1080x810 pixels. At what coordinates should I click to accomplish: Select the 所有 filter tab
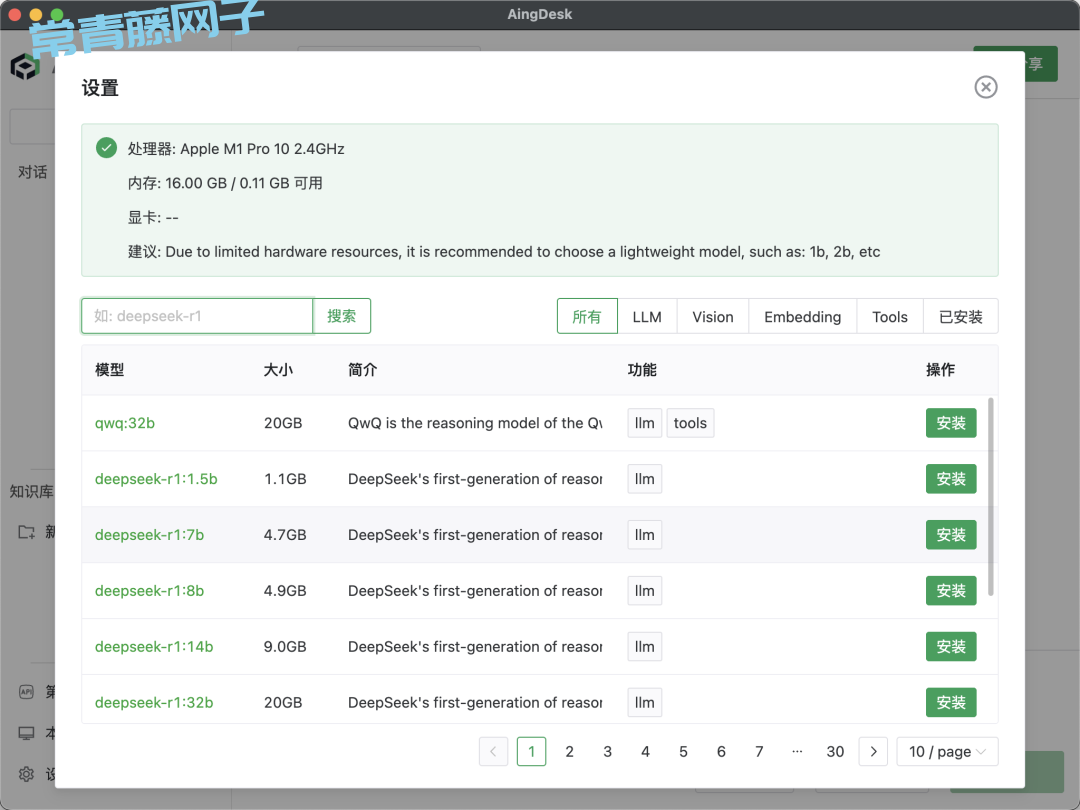587,317
